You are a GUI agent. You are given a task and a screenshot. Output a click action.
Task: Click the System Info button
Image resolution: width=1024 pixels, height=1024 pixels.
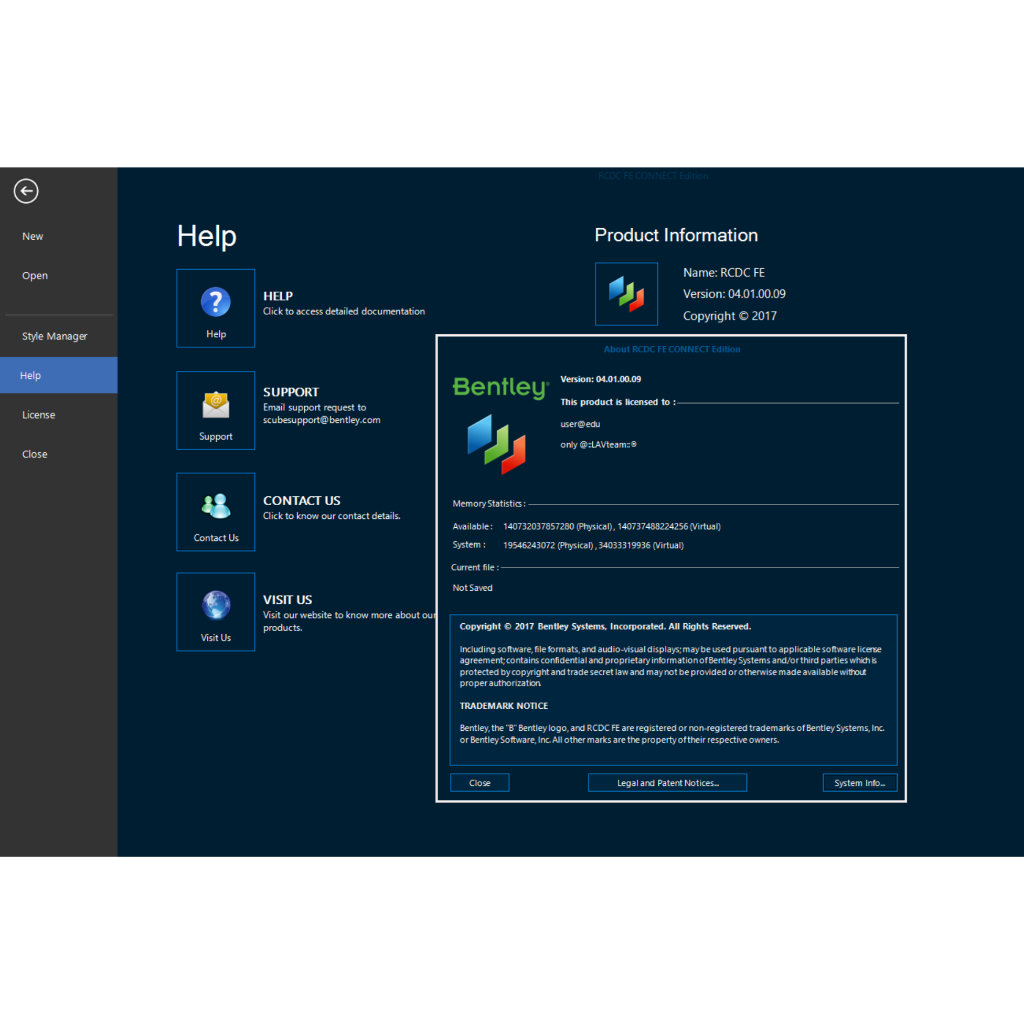pyautogui.click(x=860, y=783)
